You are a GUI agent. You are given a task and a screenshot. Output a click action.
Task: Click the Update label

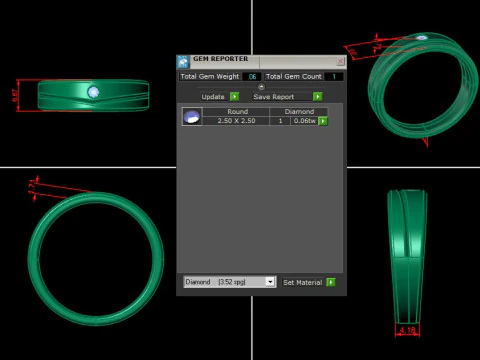(x=213, y=97)
